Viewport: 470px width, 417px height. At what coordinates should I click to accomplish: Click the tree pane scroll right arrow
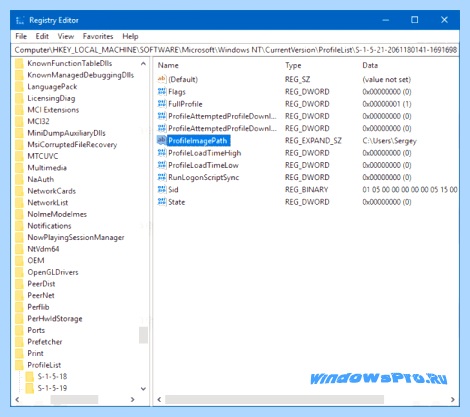click(132, 399)
